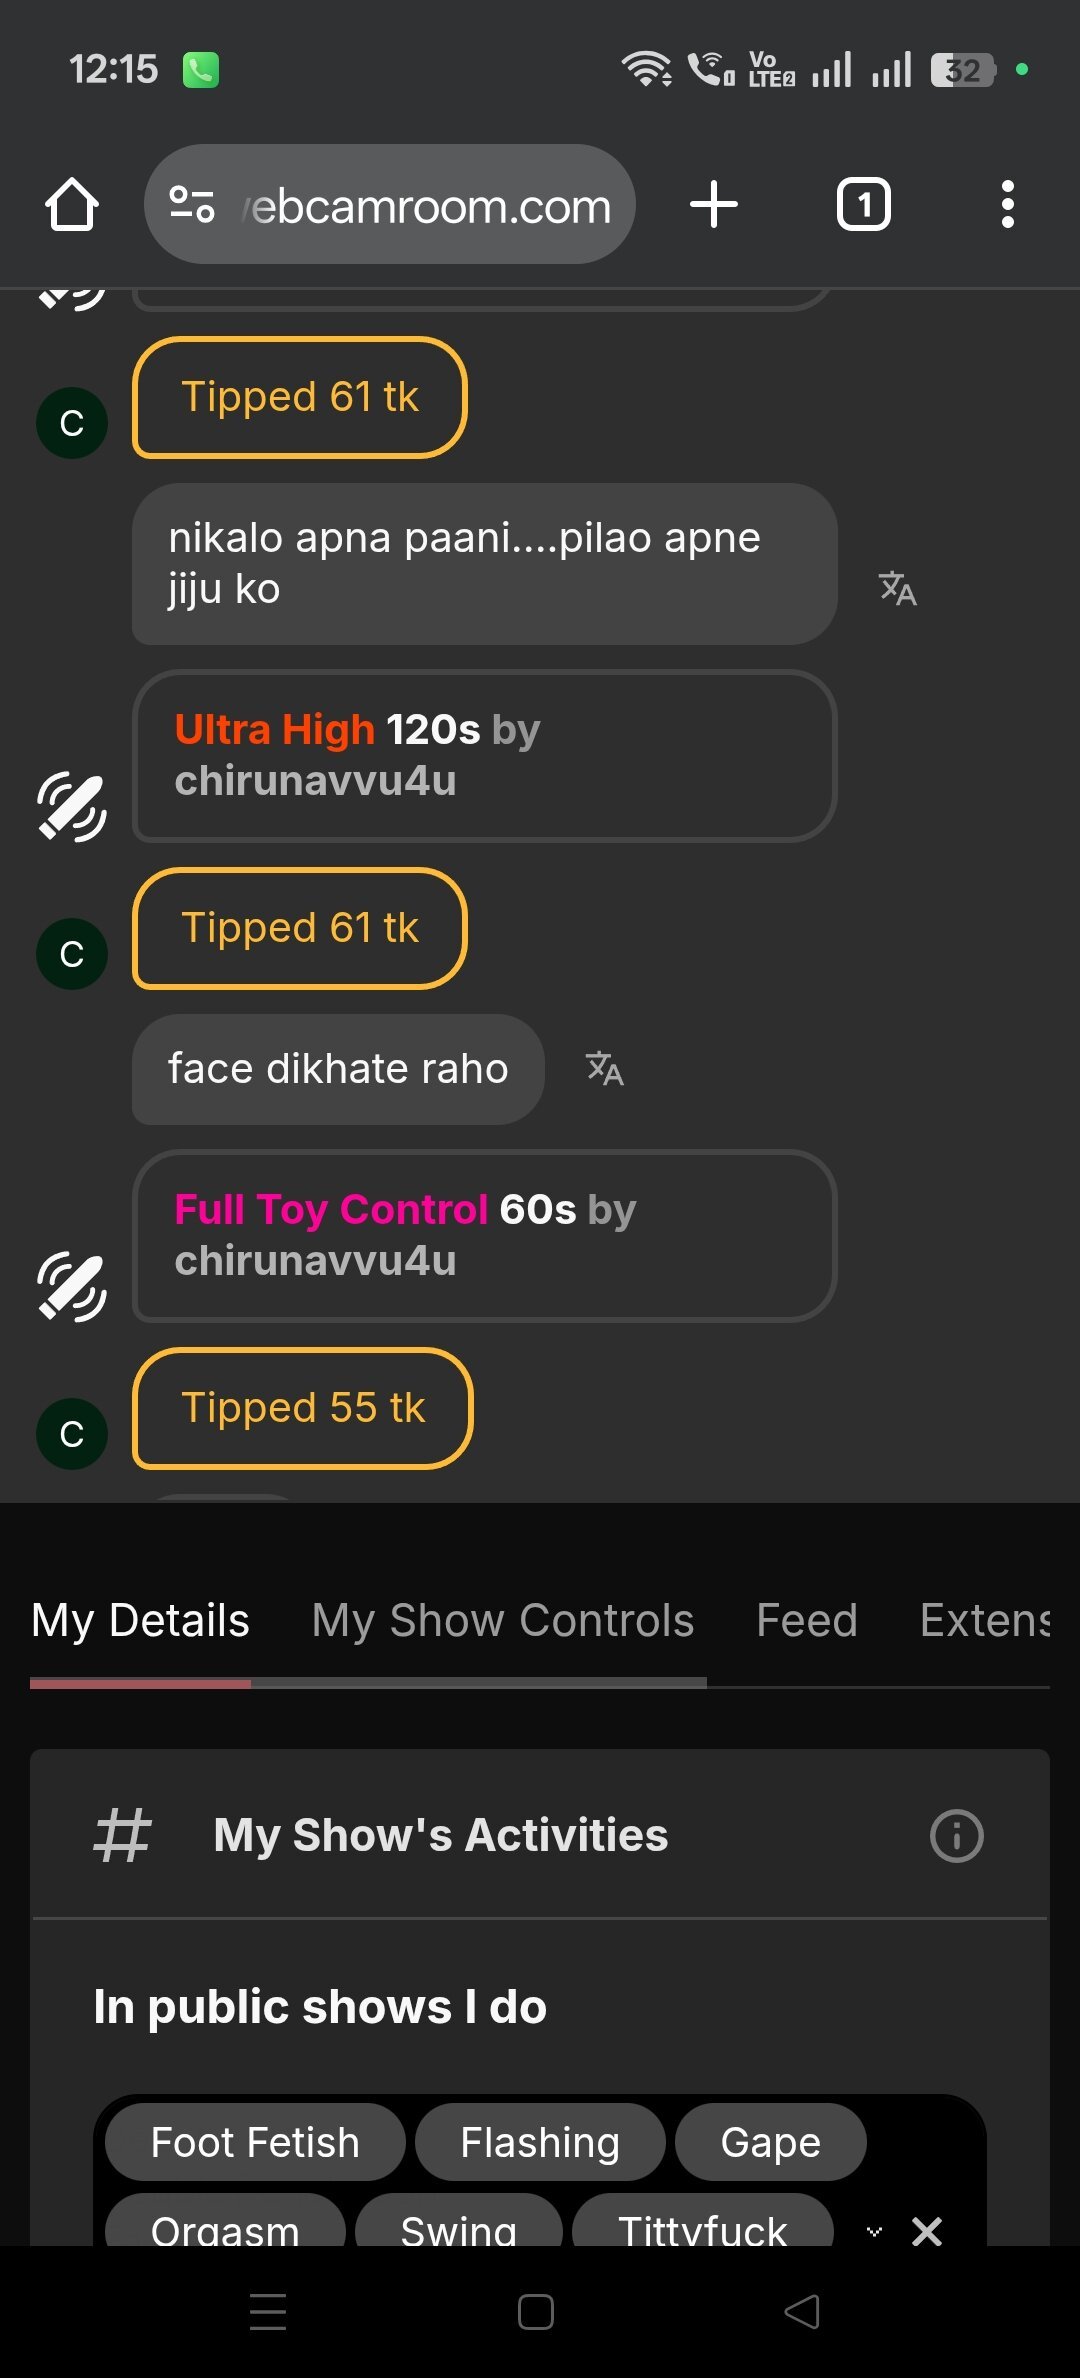Tap the browser home icon

72,205
